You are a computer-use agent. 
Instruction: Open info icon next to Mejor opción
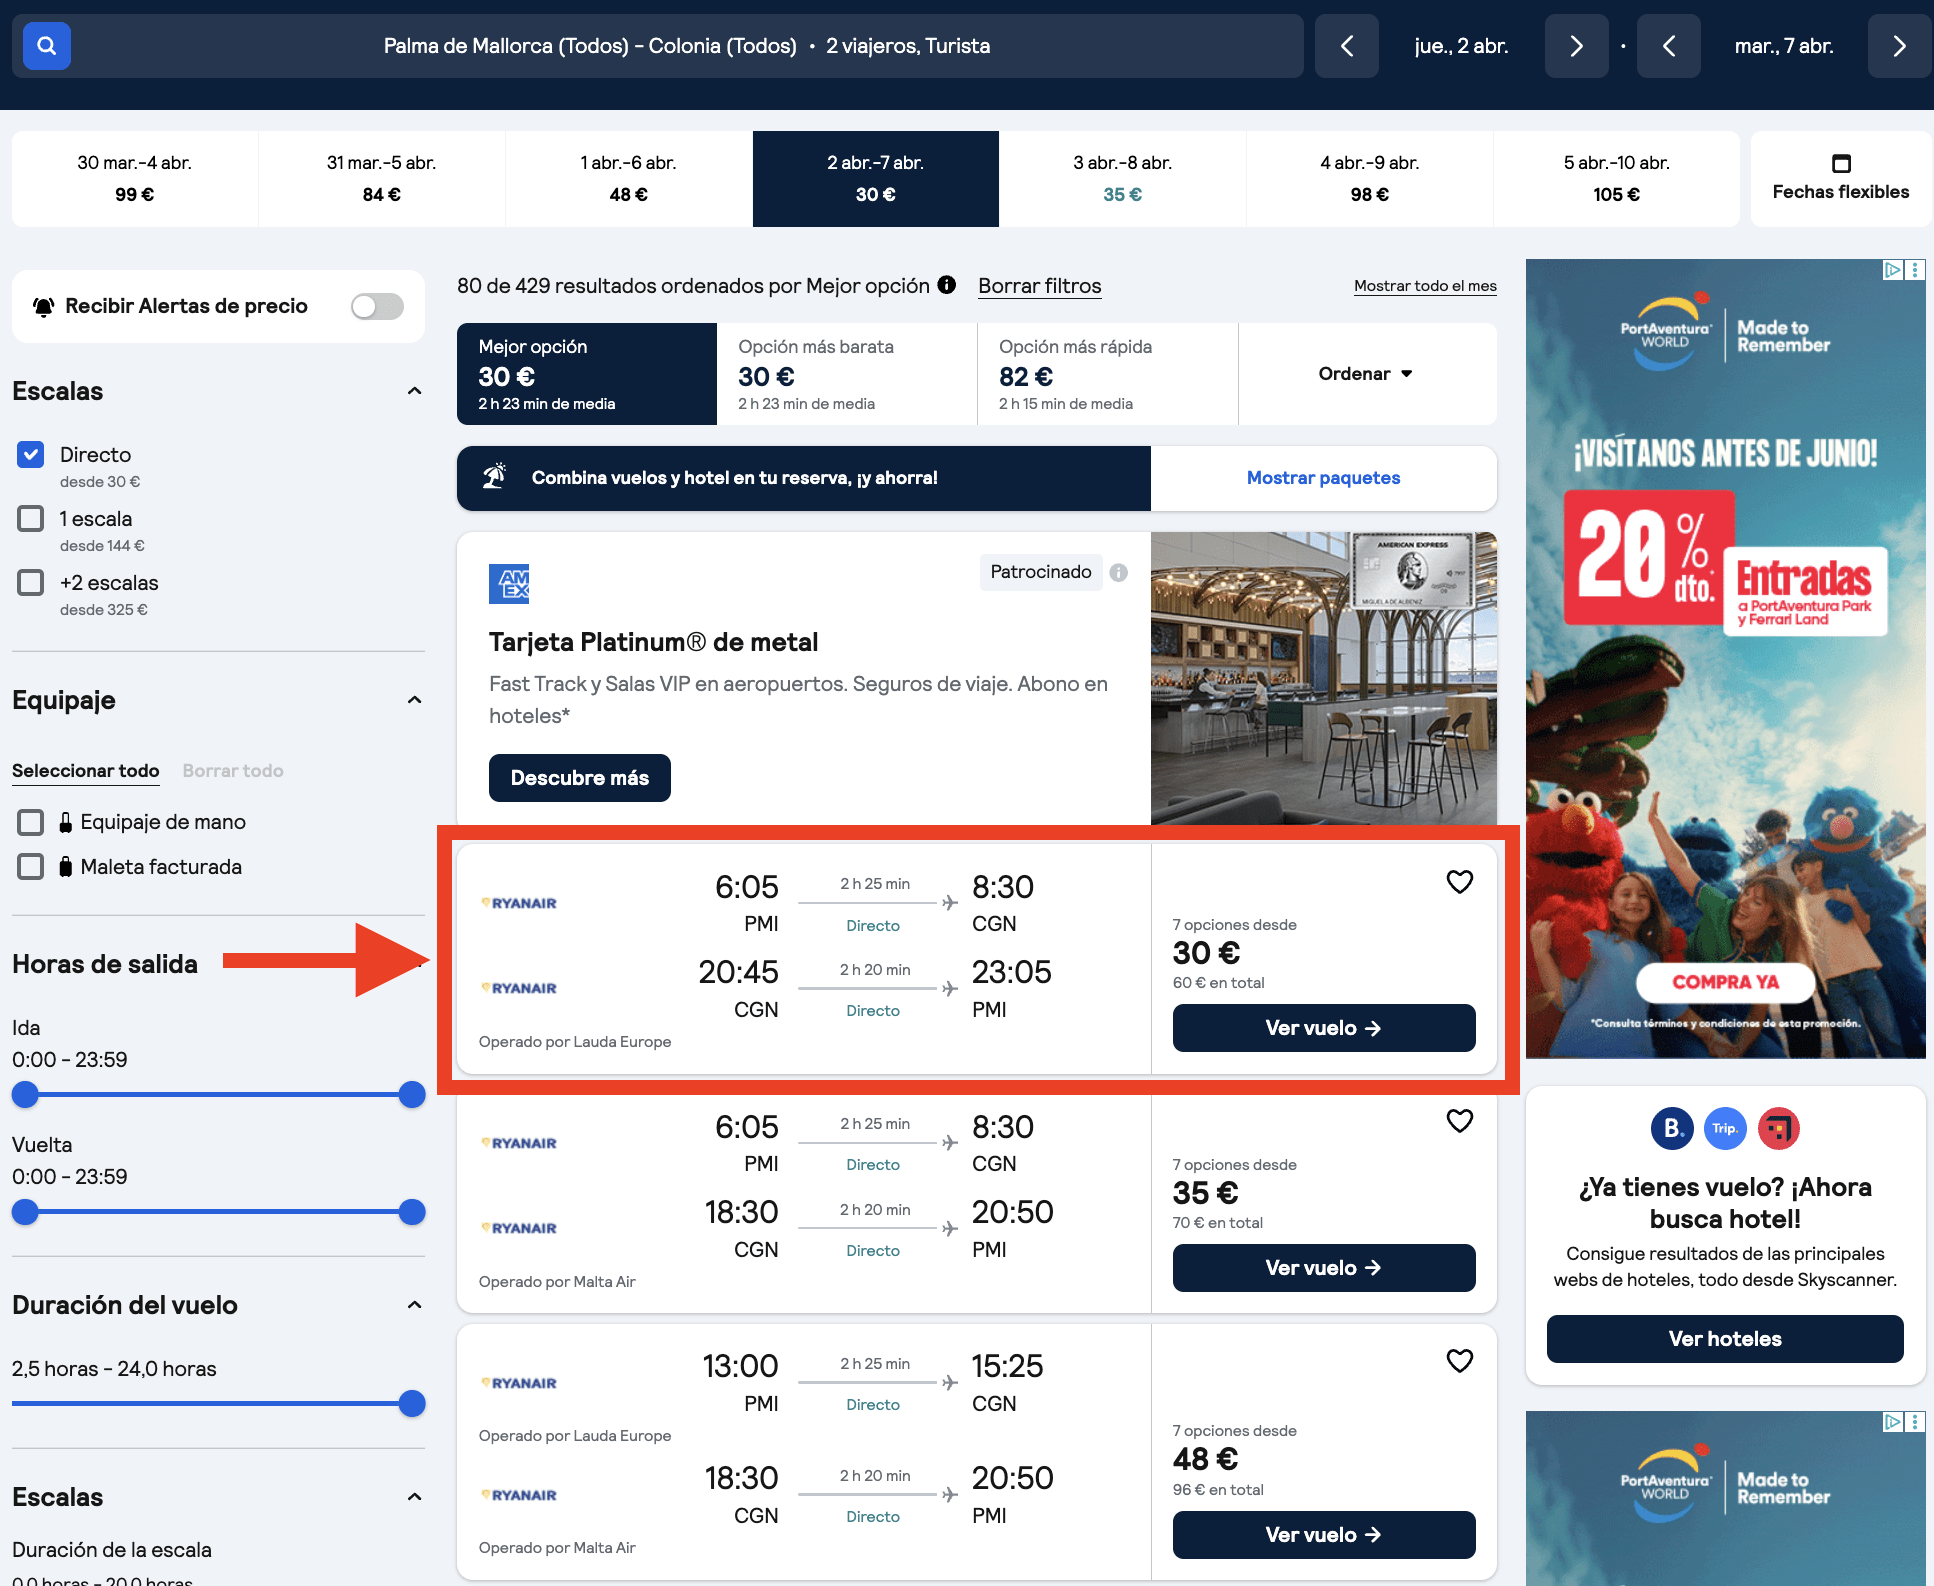(946, 285)
